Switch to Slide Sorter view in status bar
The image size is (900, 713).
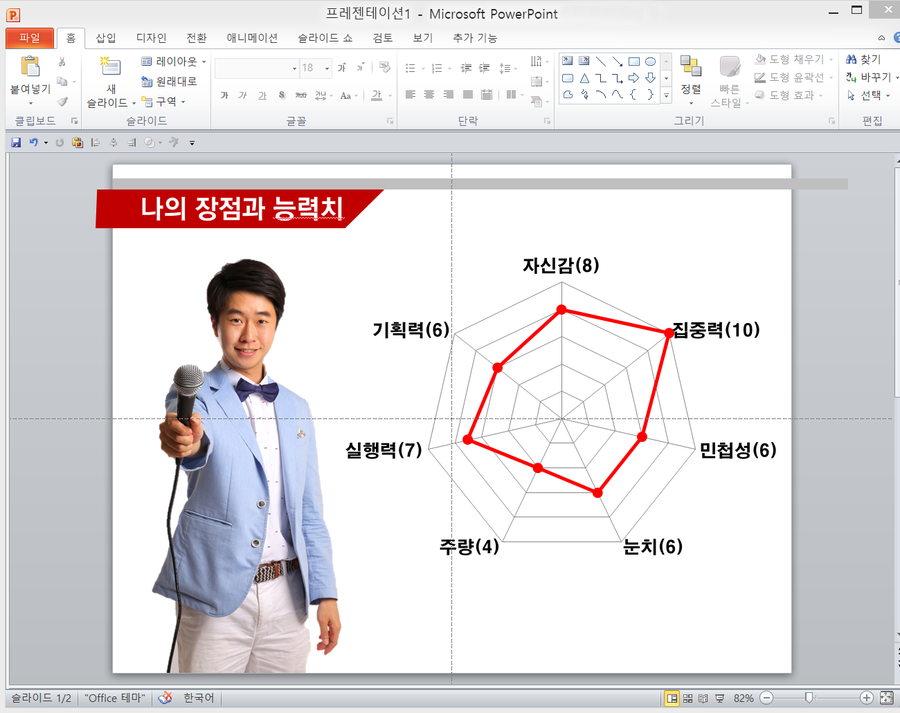tap(688, 697)
